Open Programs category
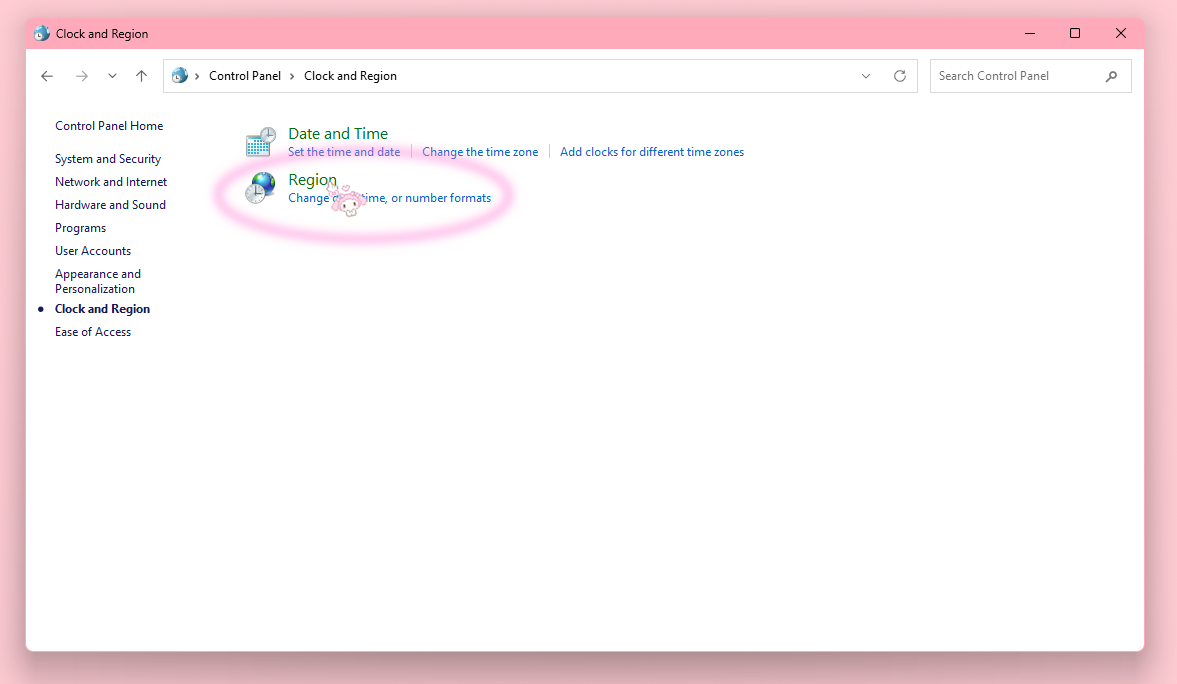 pos(80,228)
